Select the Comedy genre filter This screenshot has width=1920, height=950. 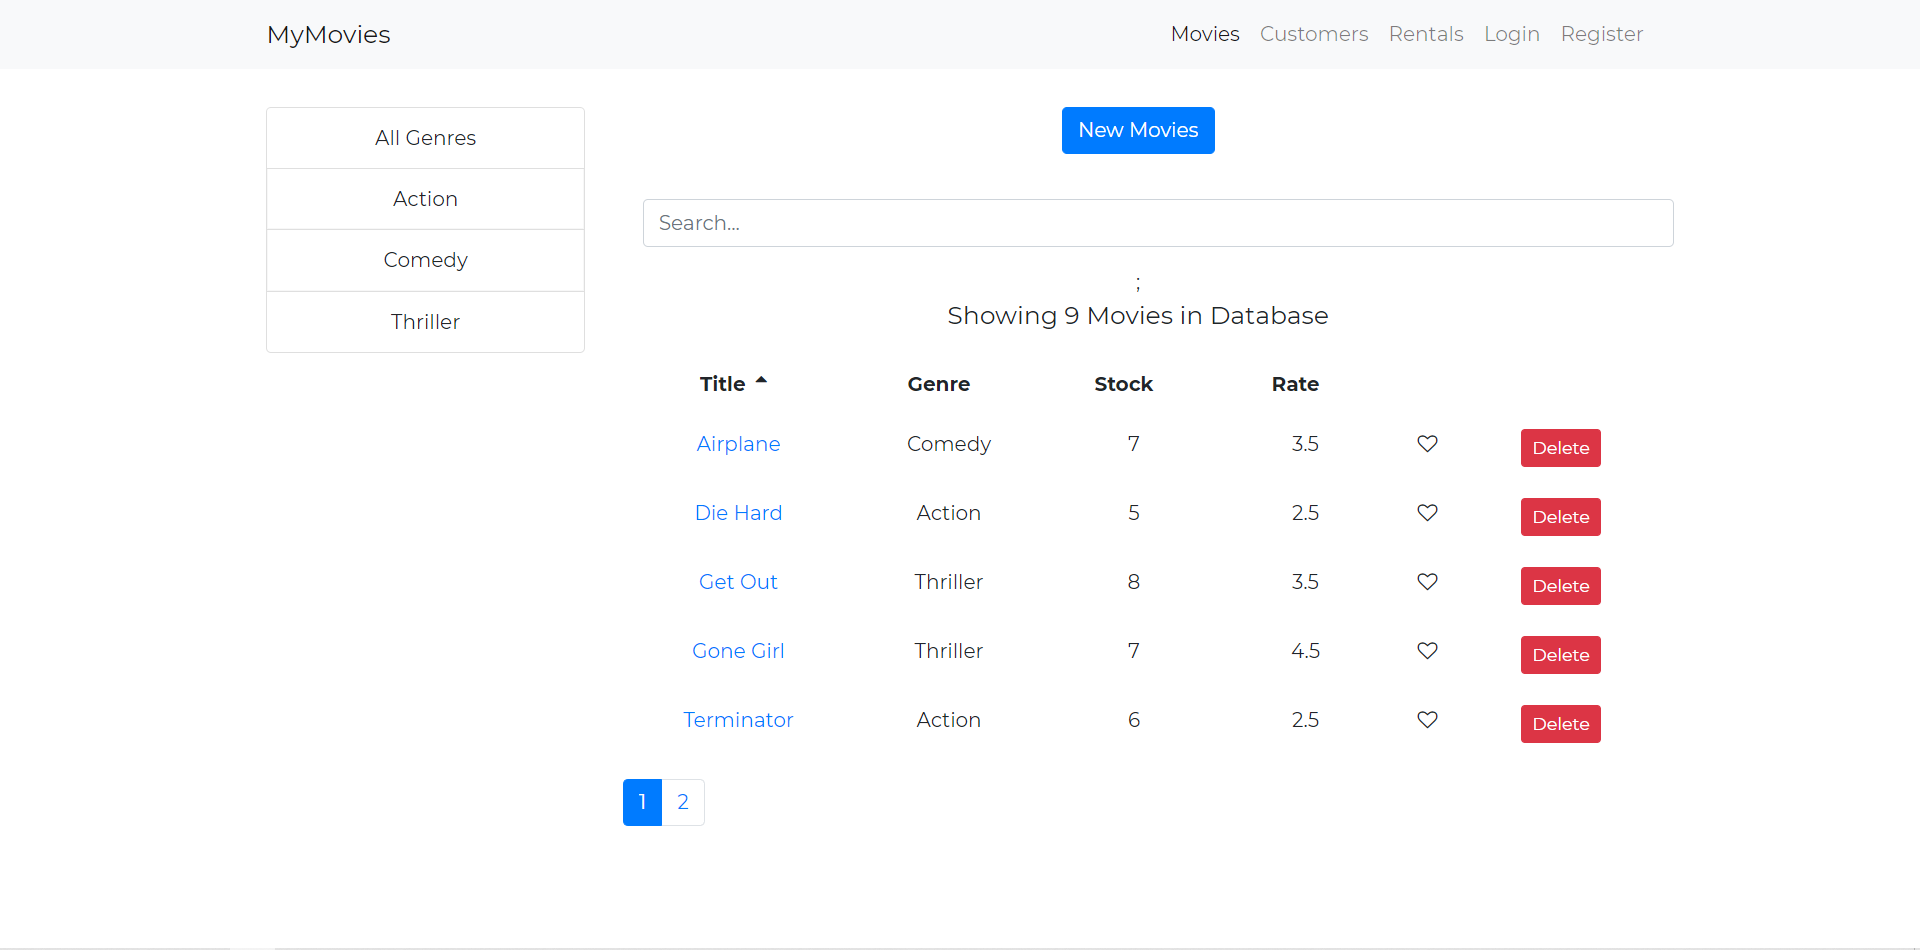click(x=425, y=260)
